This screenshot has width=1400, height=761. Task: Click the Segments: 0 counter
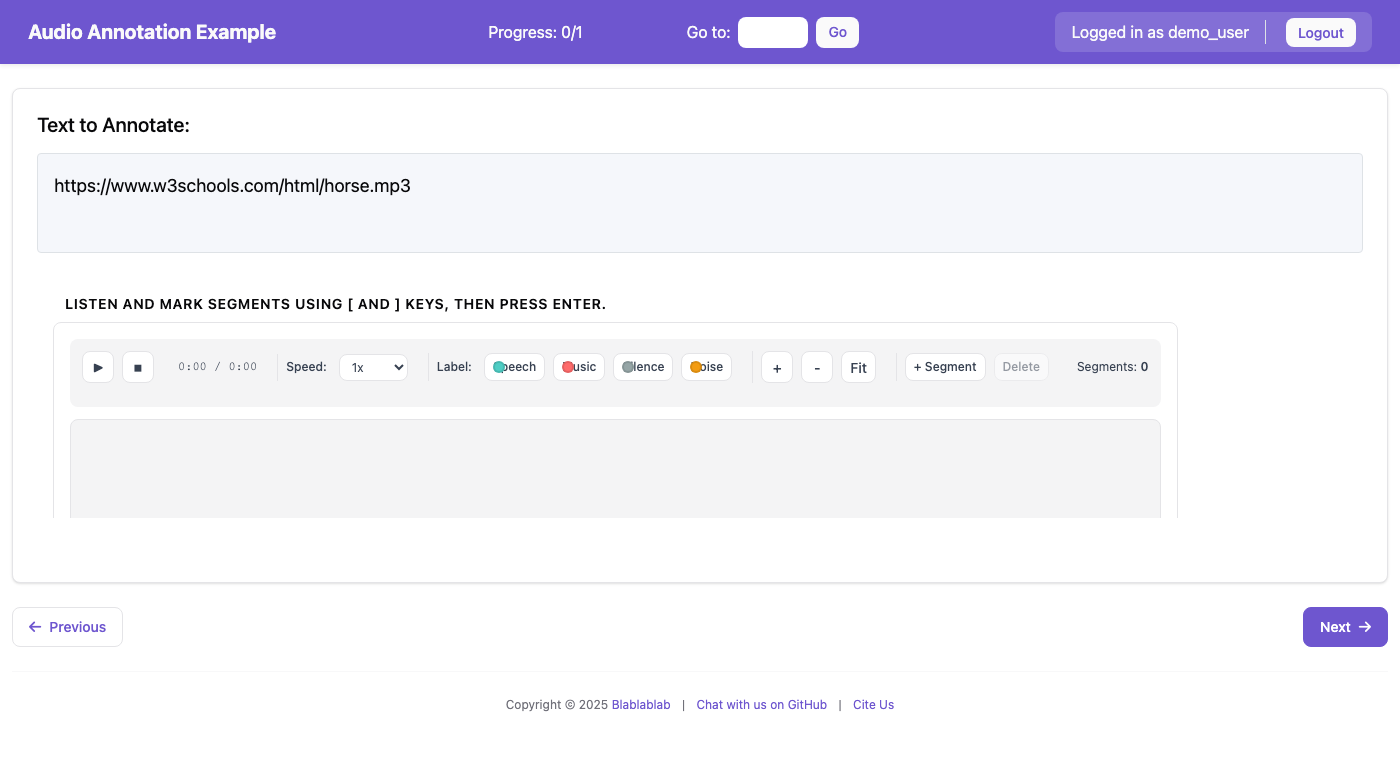pos(1112,367)
